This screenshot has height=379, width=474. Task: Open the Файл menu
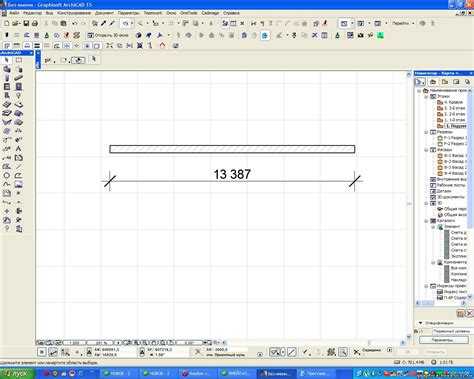(14, 13)
